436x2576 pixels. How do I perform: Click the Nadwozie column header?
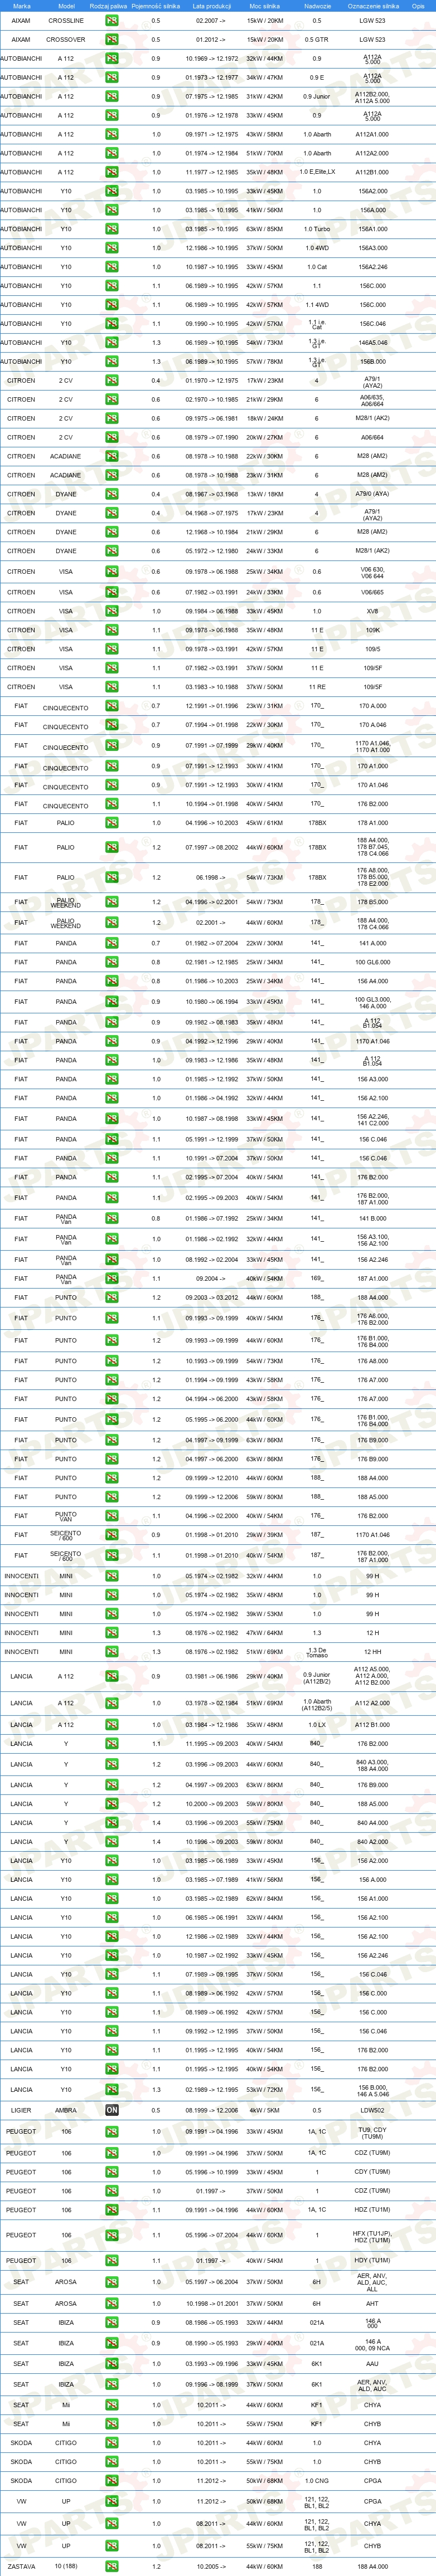[317, 6]
